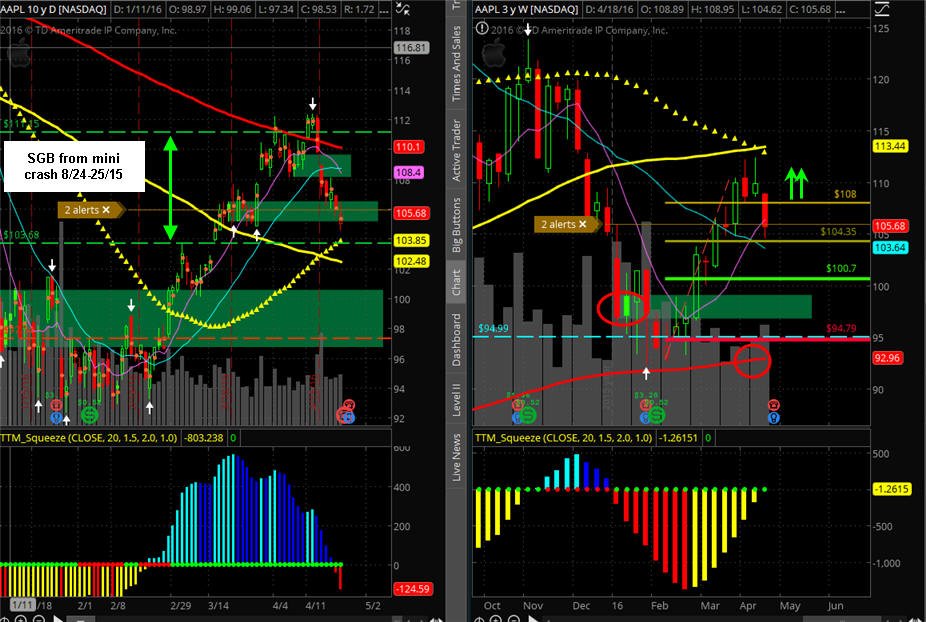Click first red conference call icon on daily chart
This screenshot has width=926, height=622.
[56, 405]
